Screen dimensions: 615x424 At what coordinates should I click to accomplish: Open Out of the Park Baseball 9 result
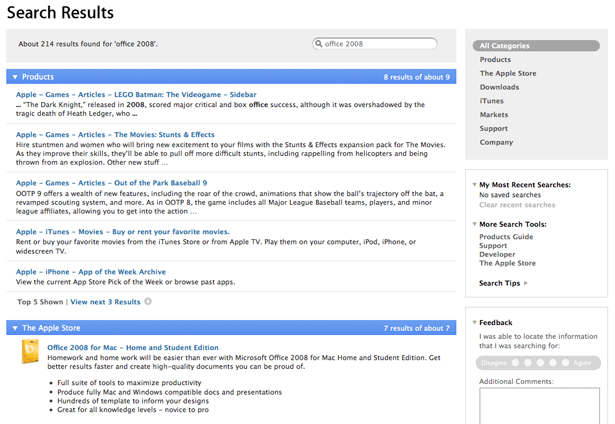pos(111,183)
